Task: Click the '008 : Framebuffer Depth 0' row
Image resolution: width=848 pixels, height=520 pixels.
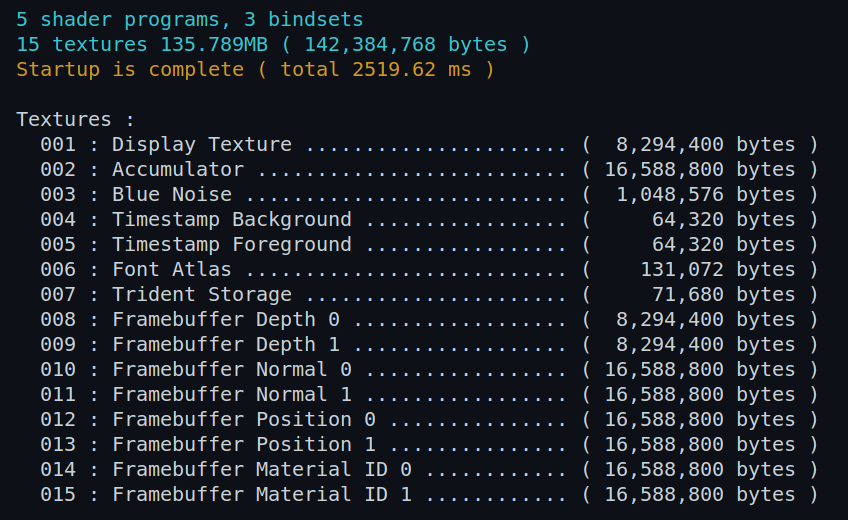Action: 429,319
